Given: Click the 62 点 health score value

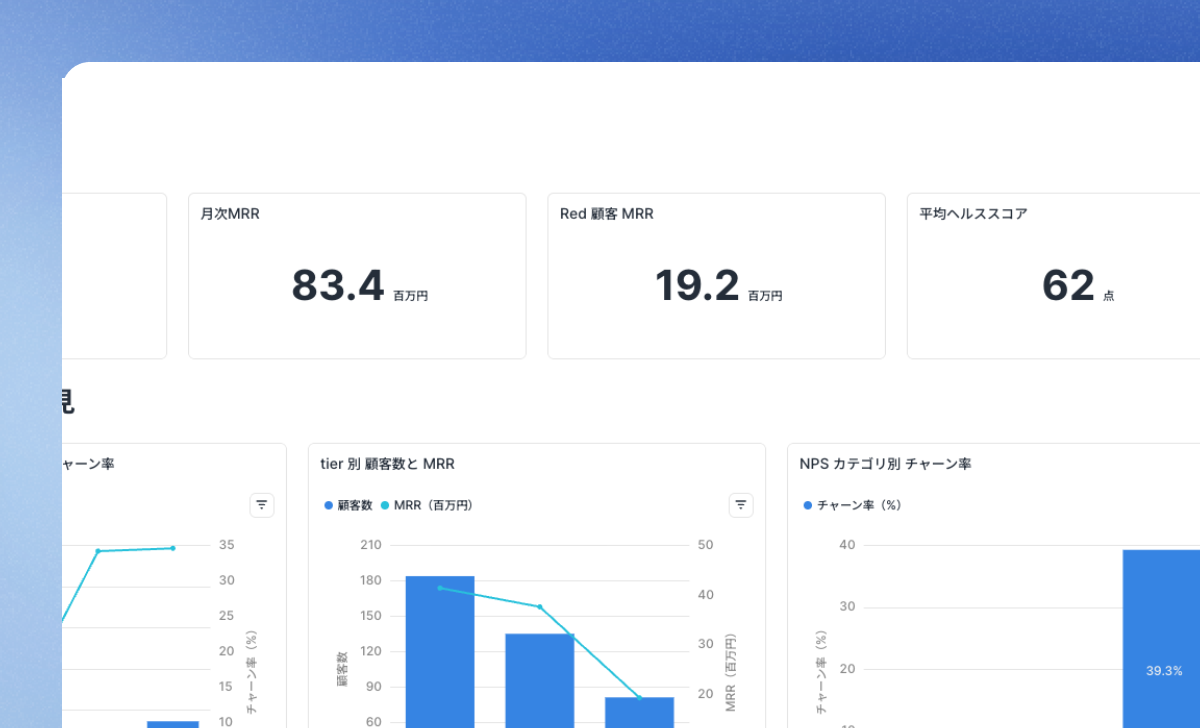Looking at the screenshot, I should [1078, 286].
